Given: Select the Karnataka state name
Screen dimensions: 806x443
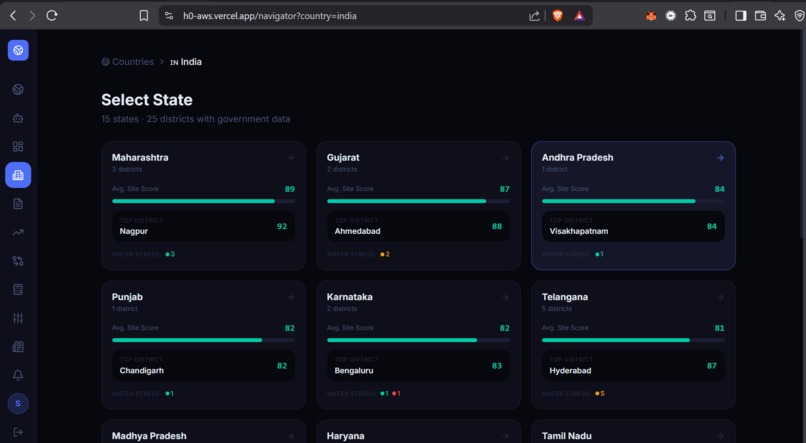Looking at the screenshot, I should tap(350, 297).
